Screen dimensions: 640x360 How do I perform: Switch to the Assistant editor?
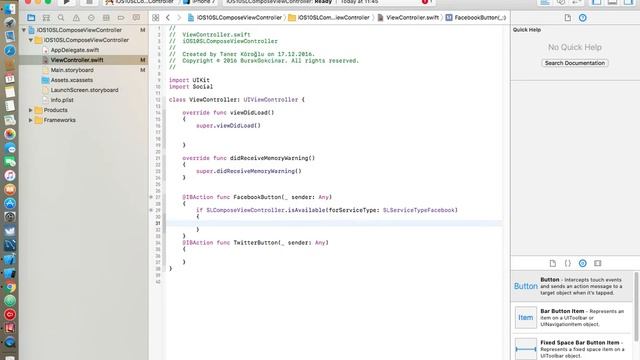(561, 2)
